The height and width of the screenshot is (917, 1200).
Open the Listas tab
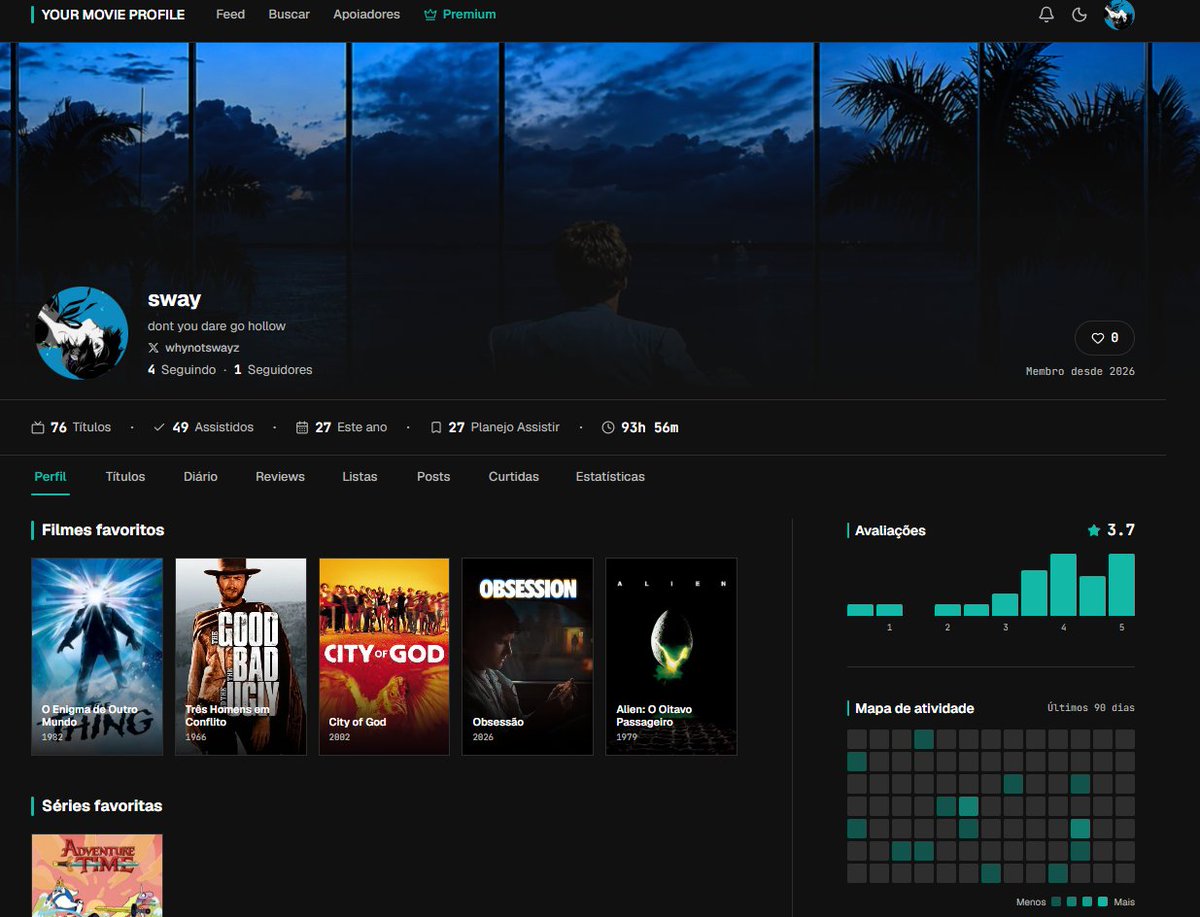click(x=360, y=477)
